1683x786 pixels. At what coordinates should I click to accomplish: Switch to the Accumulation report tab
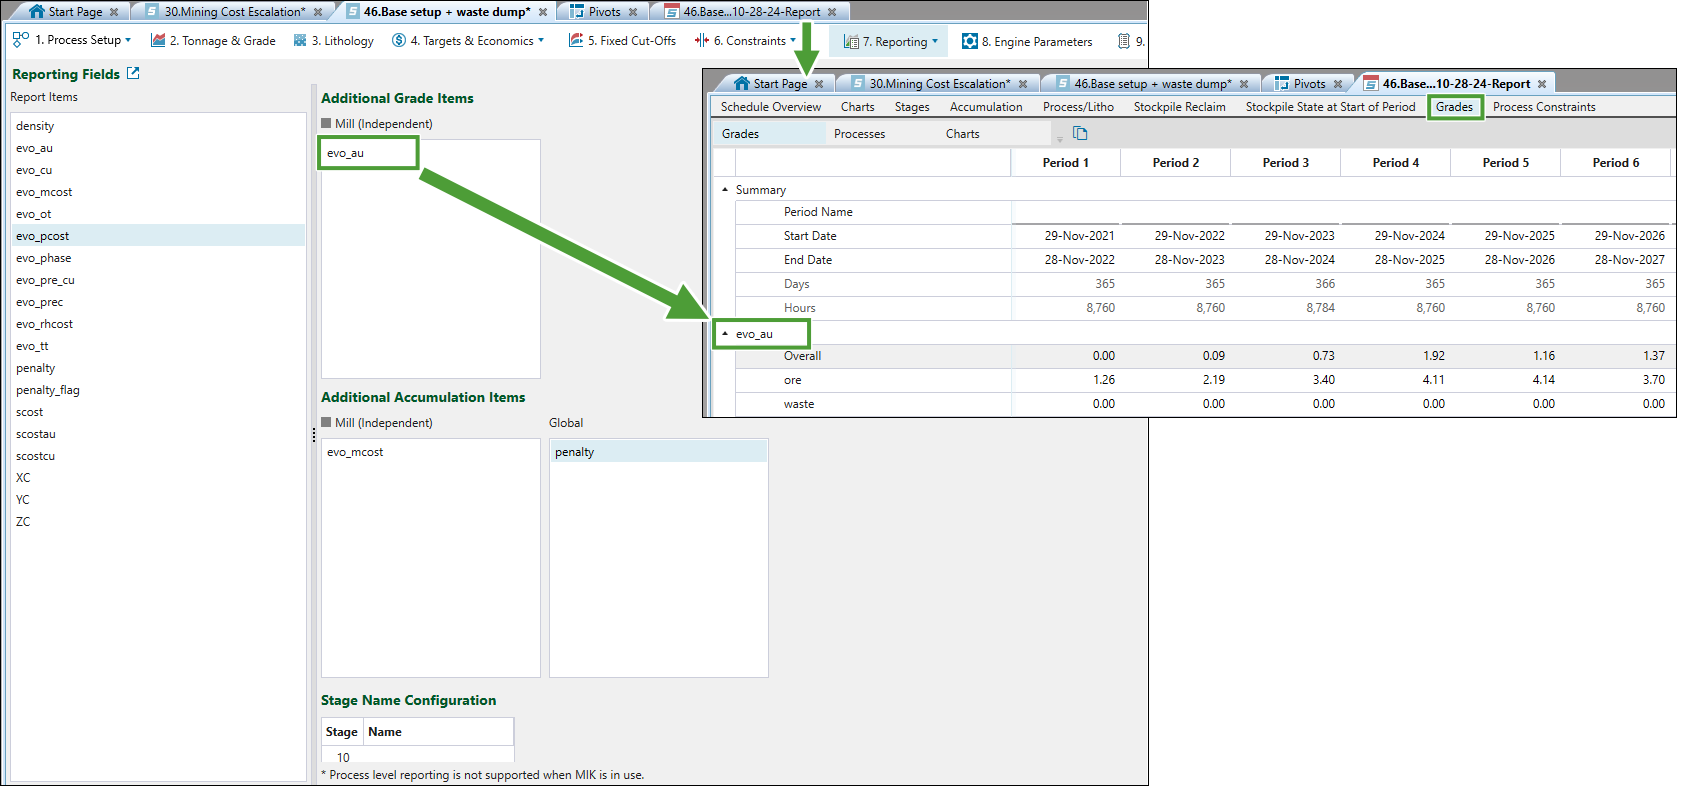[986, 107]
